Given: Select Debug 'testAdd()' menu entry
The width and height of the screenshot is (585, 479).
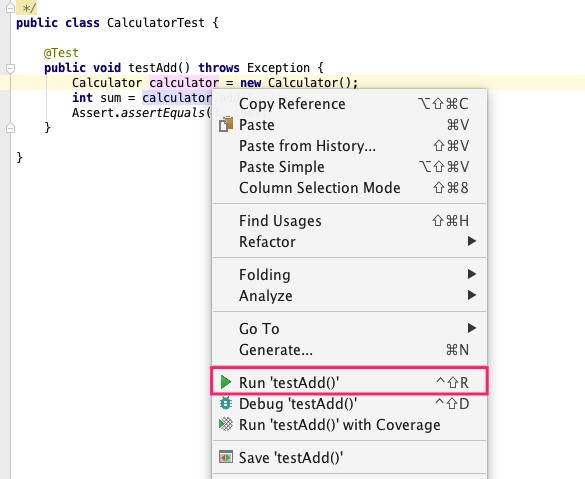Looking at the screenshot, I should (349, 403).
